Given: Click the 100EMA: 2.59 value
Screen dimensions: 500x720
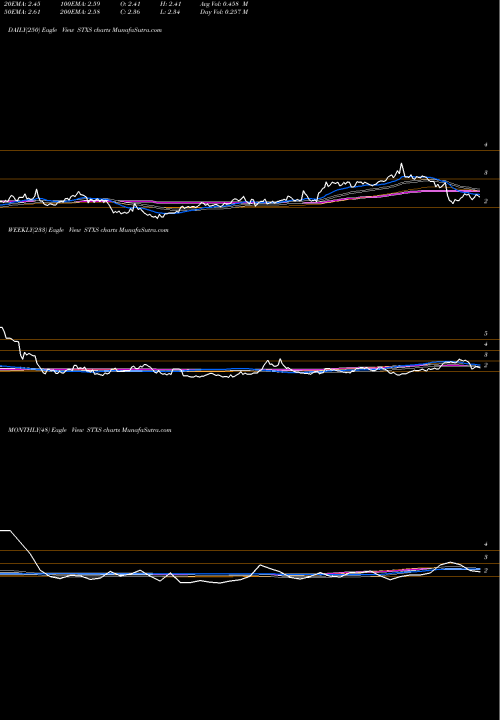Looking at the screenshot, I should click(80, 4).
